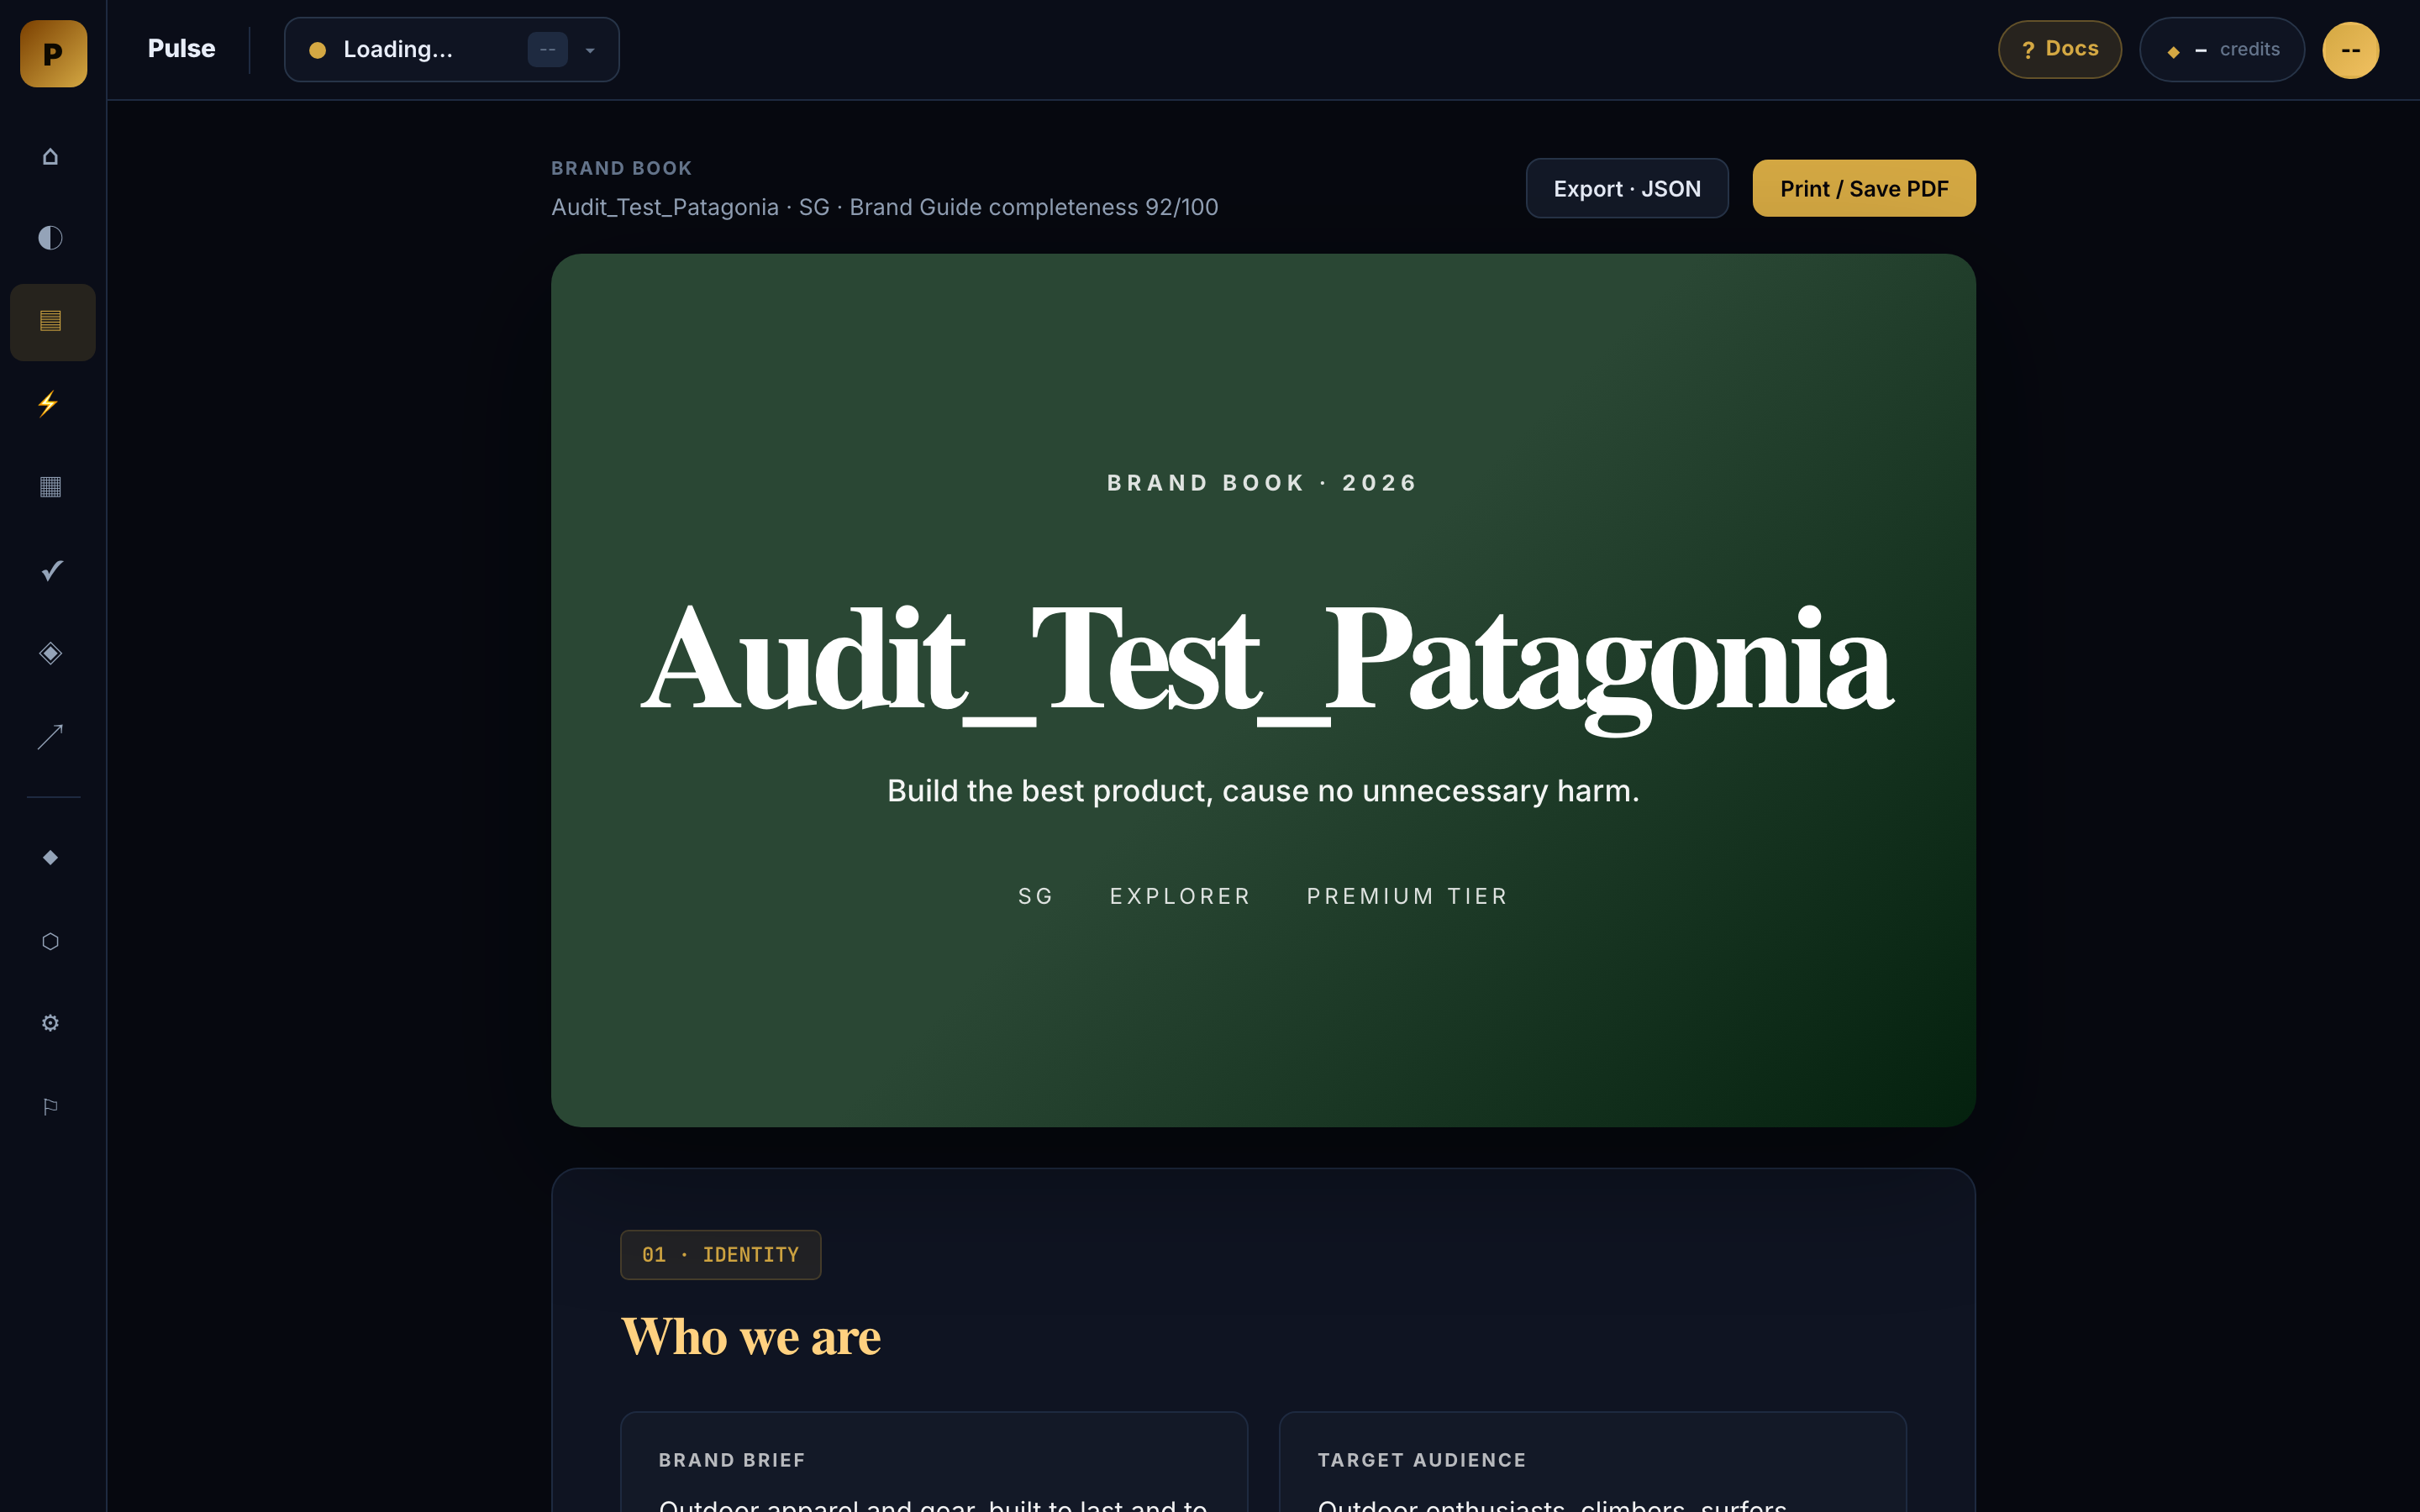Click the EXPLORER cover tag
2420x1512 pixels.
point(1180,896)
